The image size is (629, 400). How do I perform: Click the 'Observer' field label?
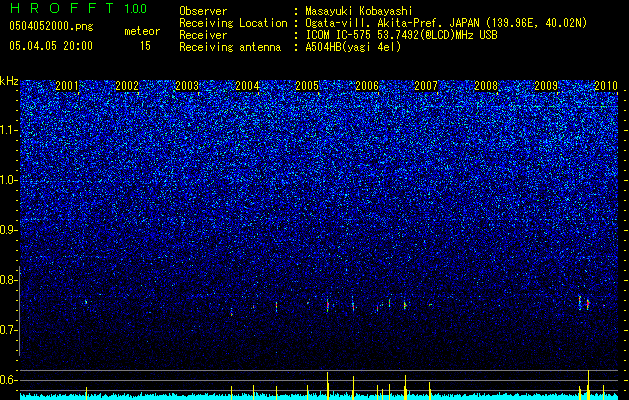point(203,11)
